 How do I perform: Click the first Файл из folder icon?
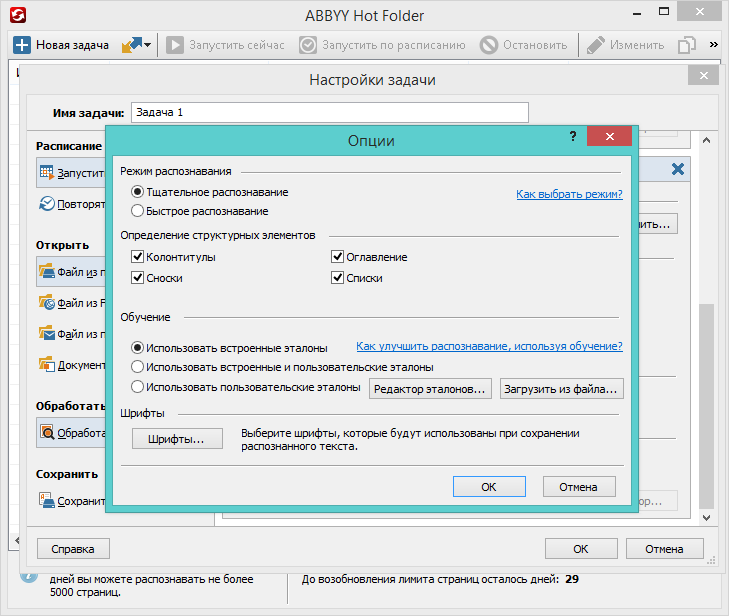coord(46,272)
